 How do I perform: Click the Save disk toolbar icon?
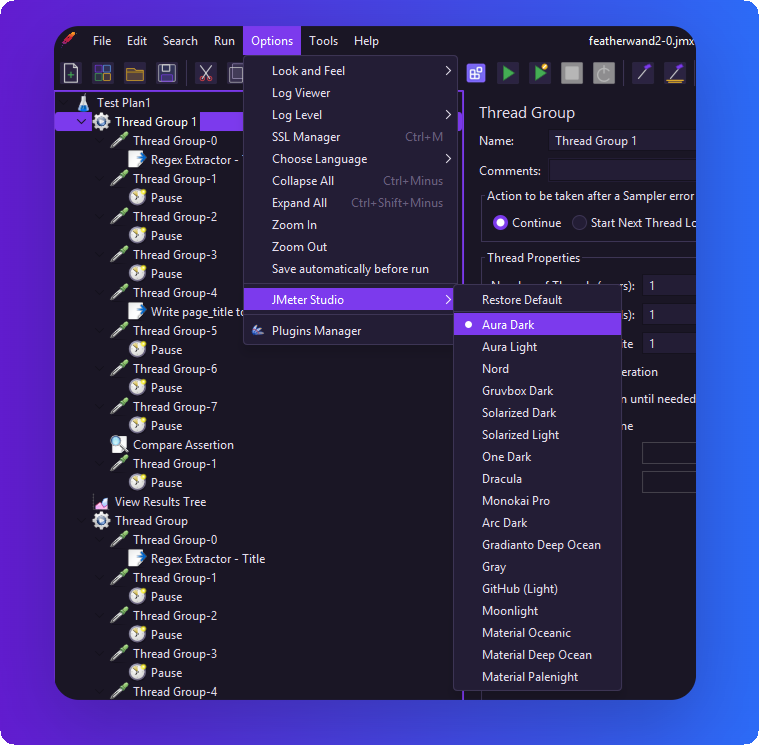[x=167, y=74]
